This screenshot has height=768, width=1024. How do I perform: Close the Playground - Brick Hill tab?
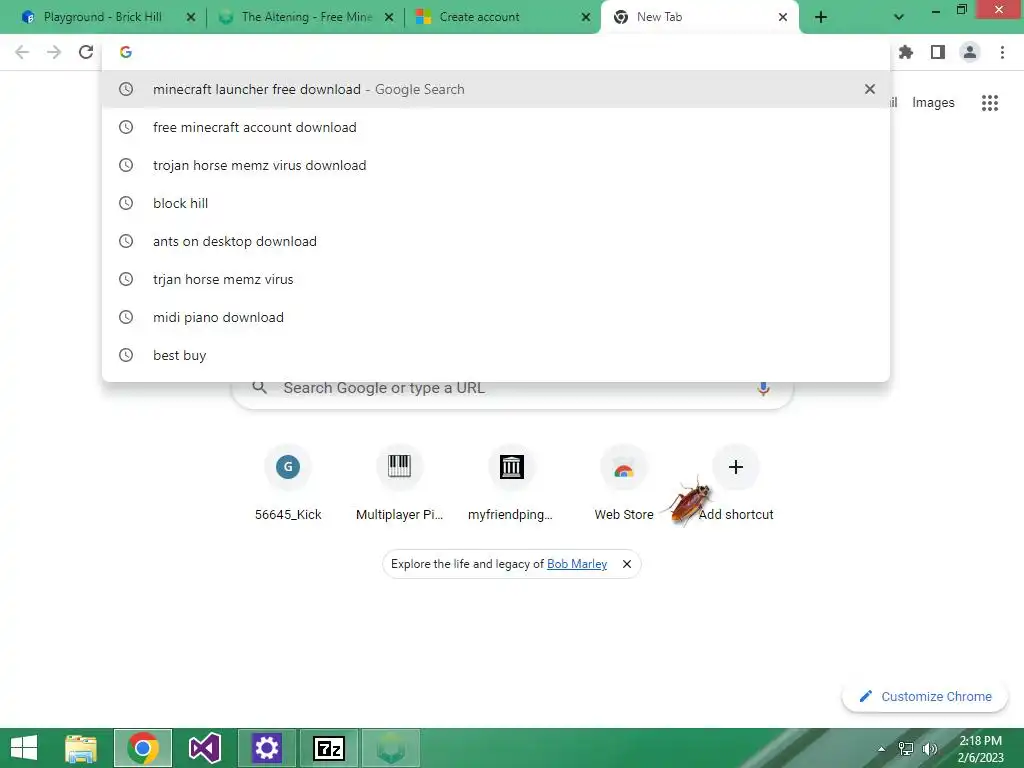[x=191, y=18]
